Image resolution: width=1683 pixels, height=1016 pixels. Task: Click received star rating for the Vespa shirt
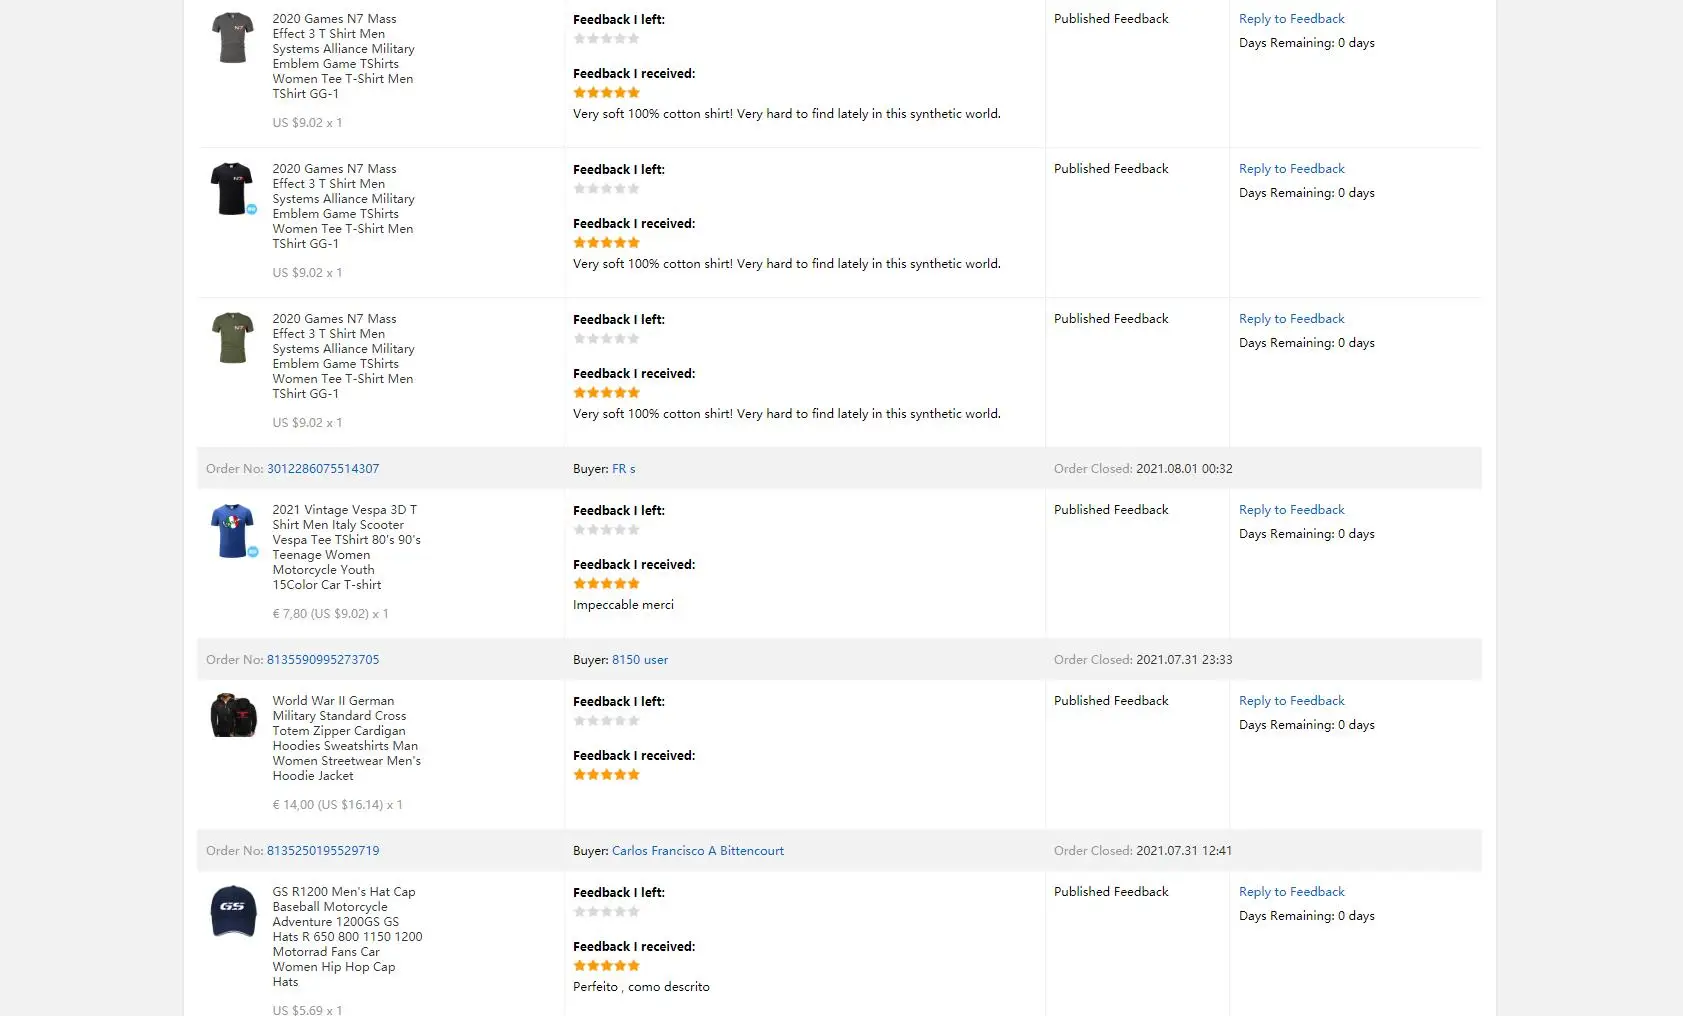click(606, 584)
